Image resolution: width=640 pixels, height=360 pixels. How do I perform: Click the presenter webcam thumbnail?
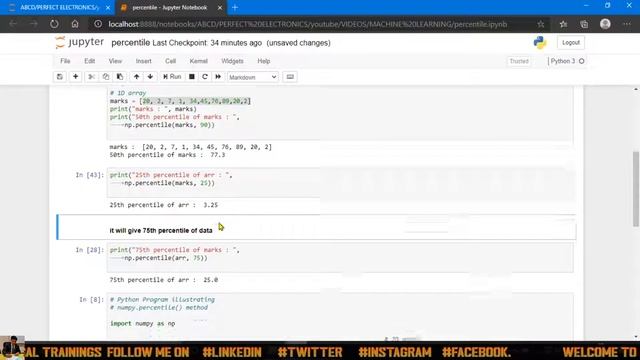click(12, 348)
